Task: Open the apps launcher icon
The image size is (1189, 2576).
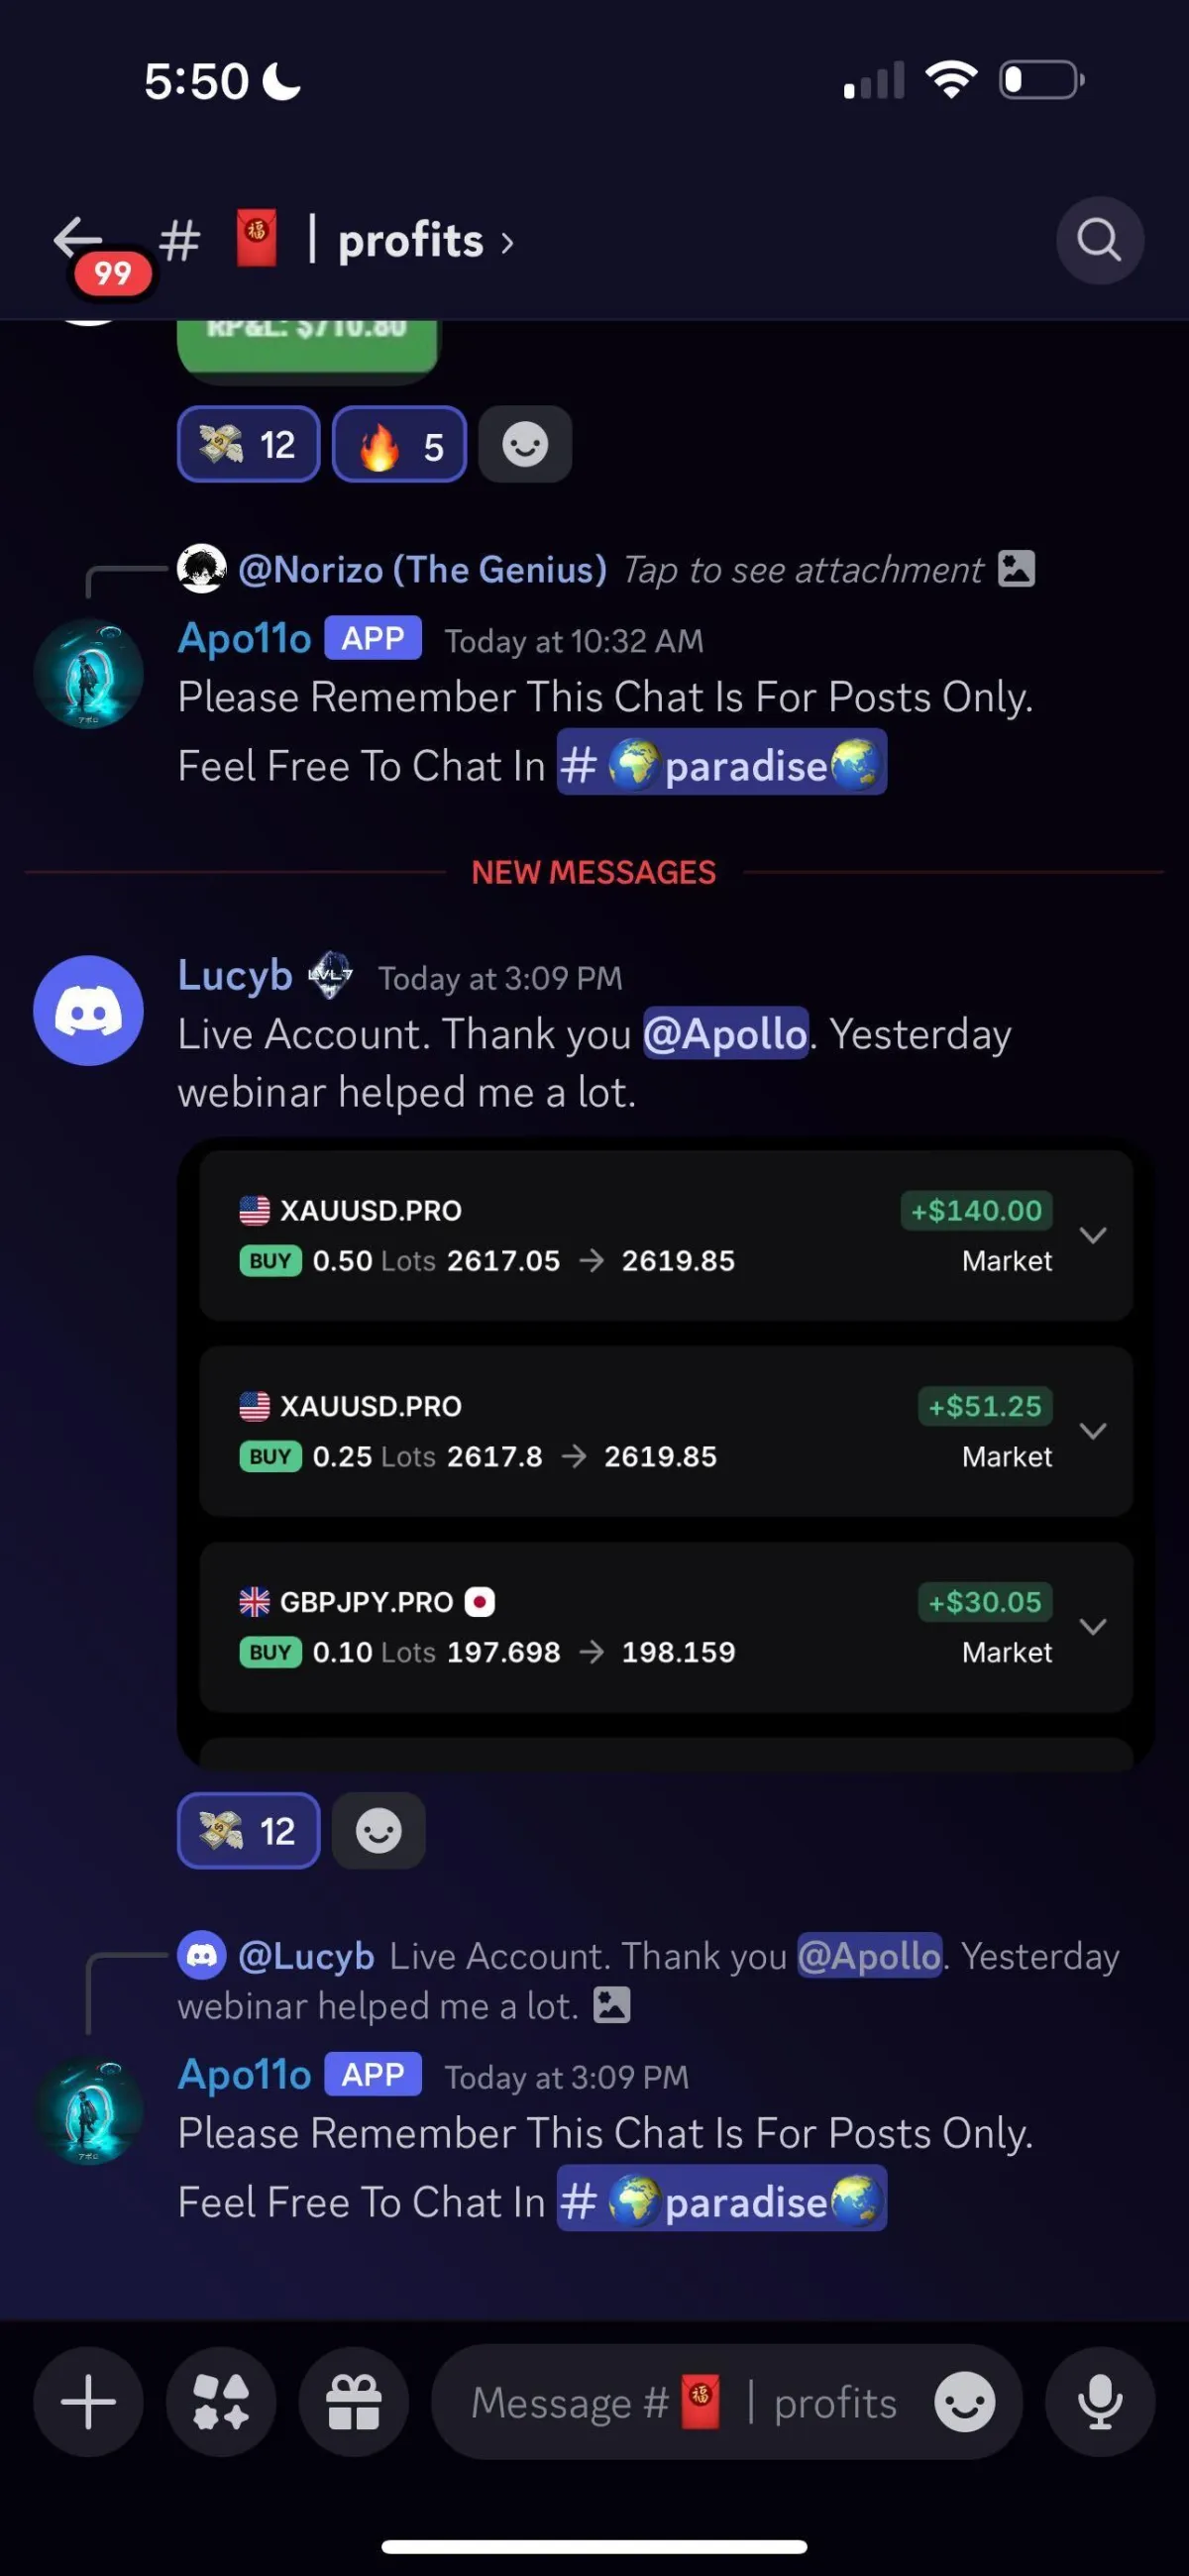Action: coord(221,2402)
